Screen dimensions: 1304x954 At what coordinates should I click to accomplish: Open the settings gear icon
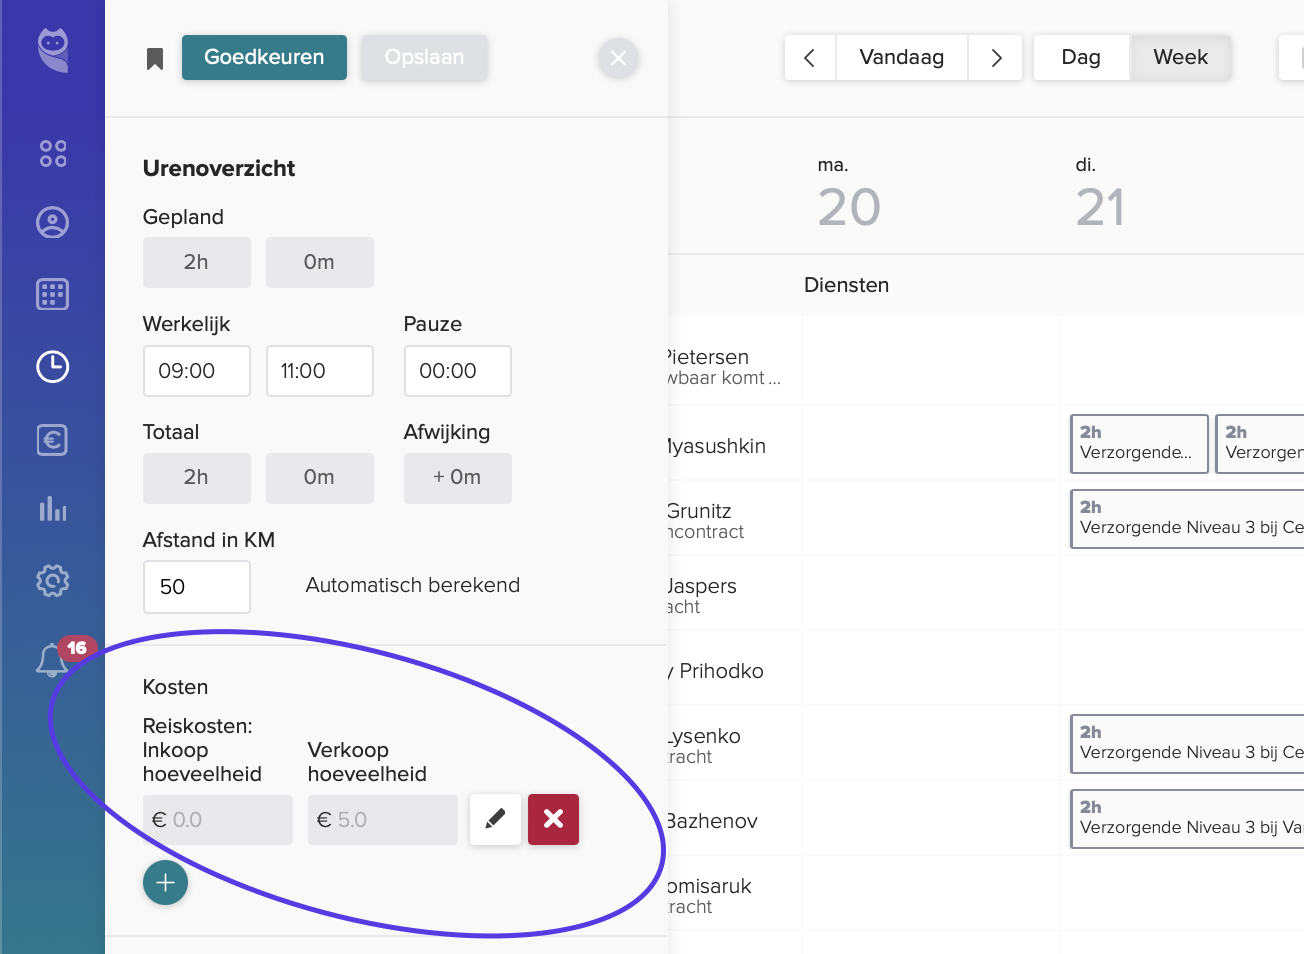tap(53, 581)
